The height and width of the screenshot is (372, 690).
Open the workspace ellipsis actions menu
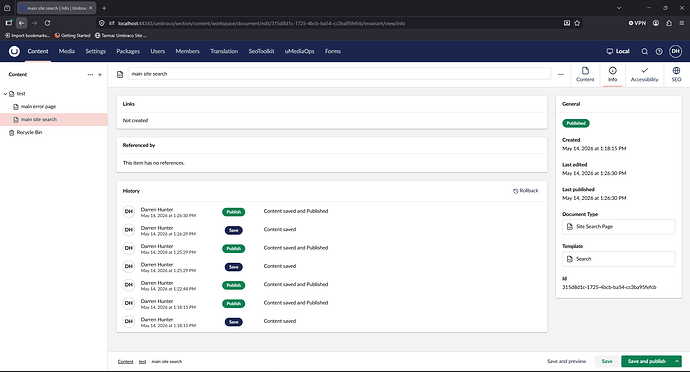[x=561, y=74]
